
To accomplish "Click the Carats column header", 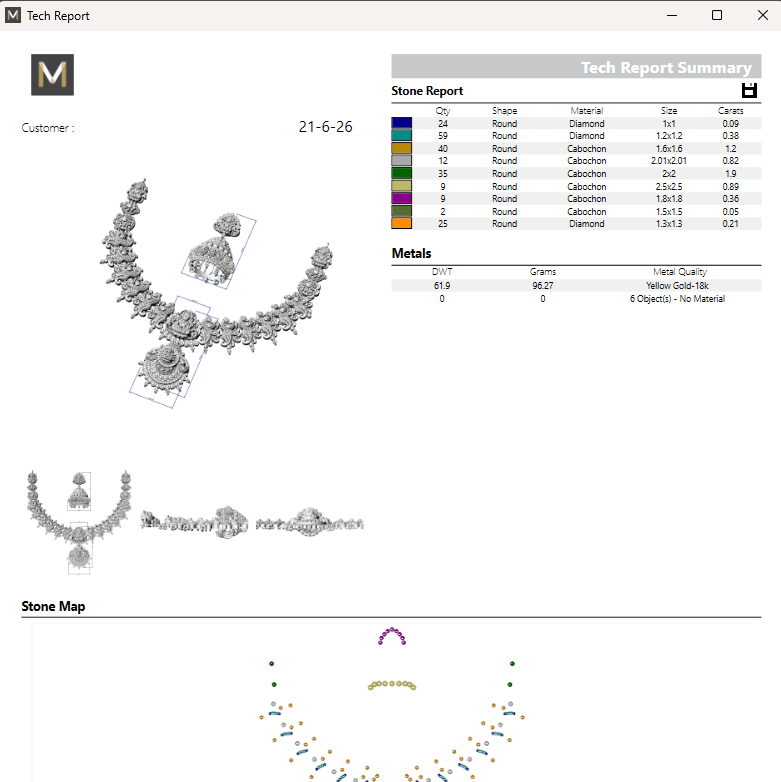I will (730, 111).
